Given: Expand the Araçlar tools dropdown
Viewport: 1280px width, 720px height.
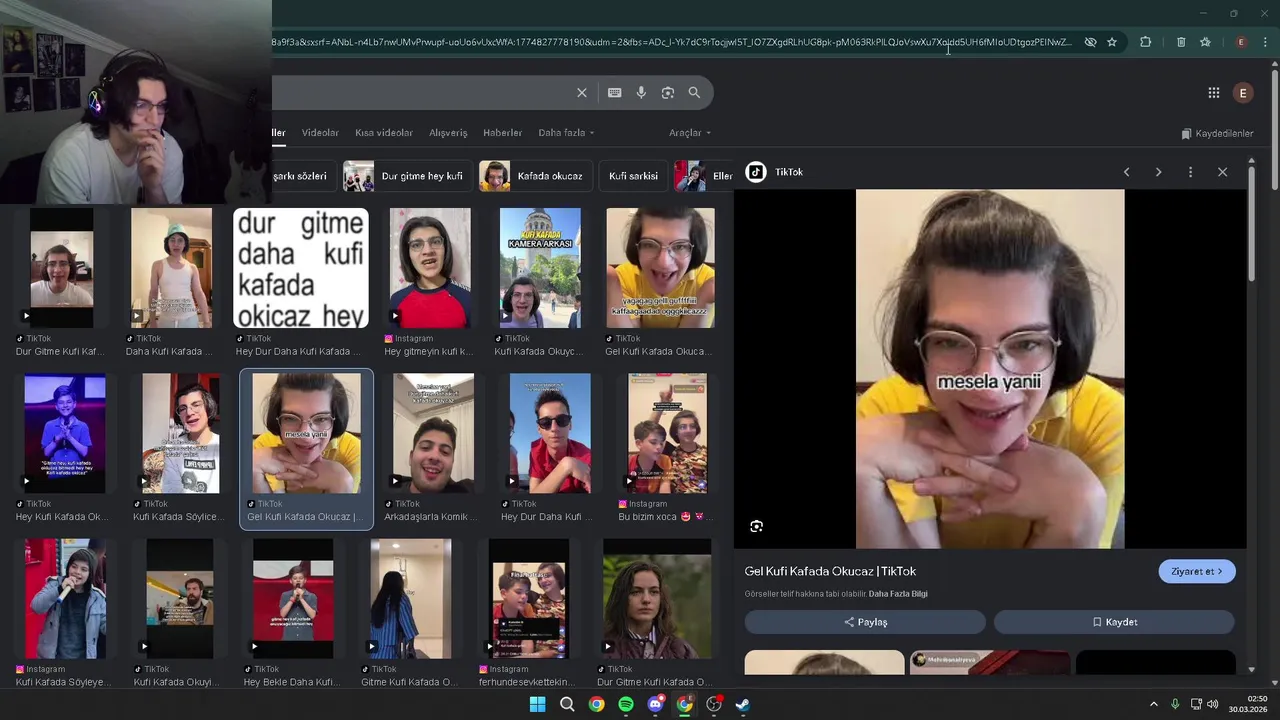Looking at the screenshot, I should (690, 133).
